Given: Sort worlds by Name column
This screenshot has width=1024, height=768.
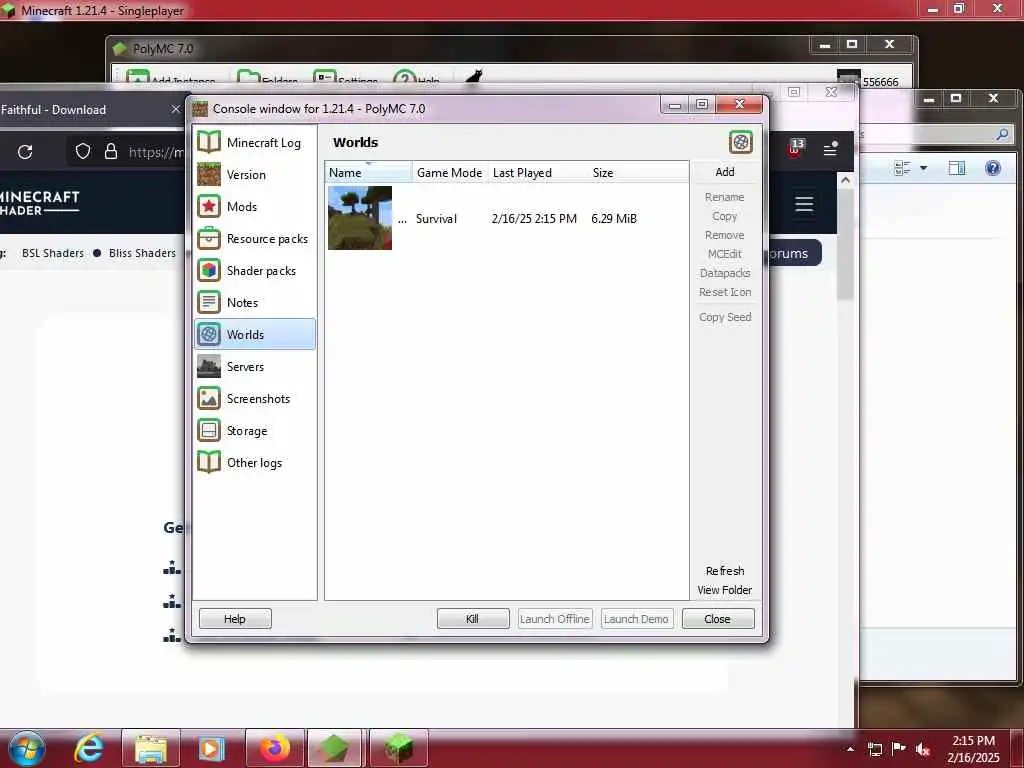Looking at the screenshot, I should (x=369, y=172).
